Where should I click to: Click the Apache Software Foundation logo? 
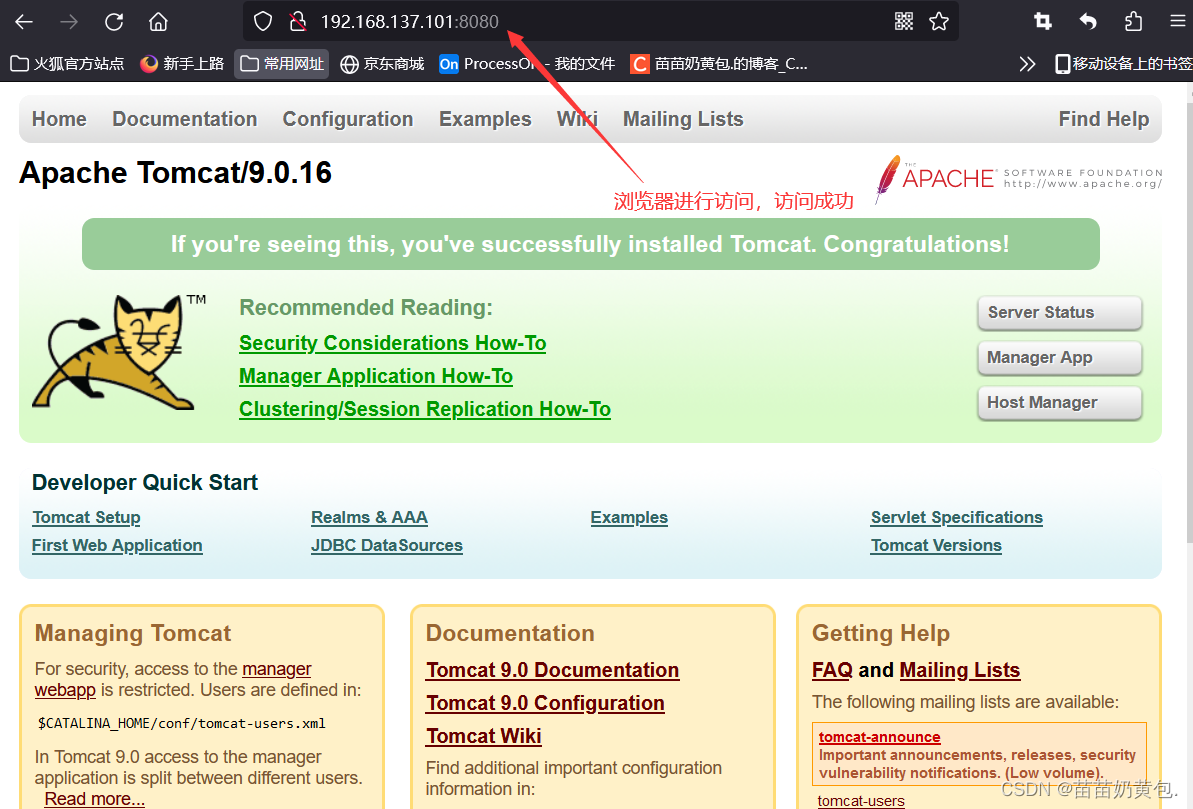(x=1018, y=178)
